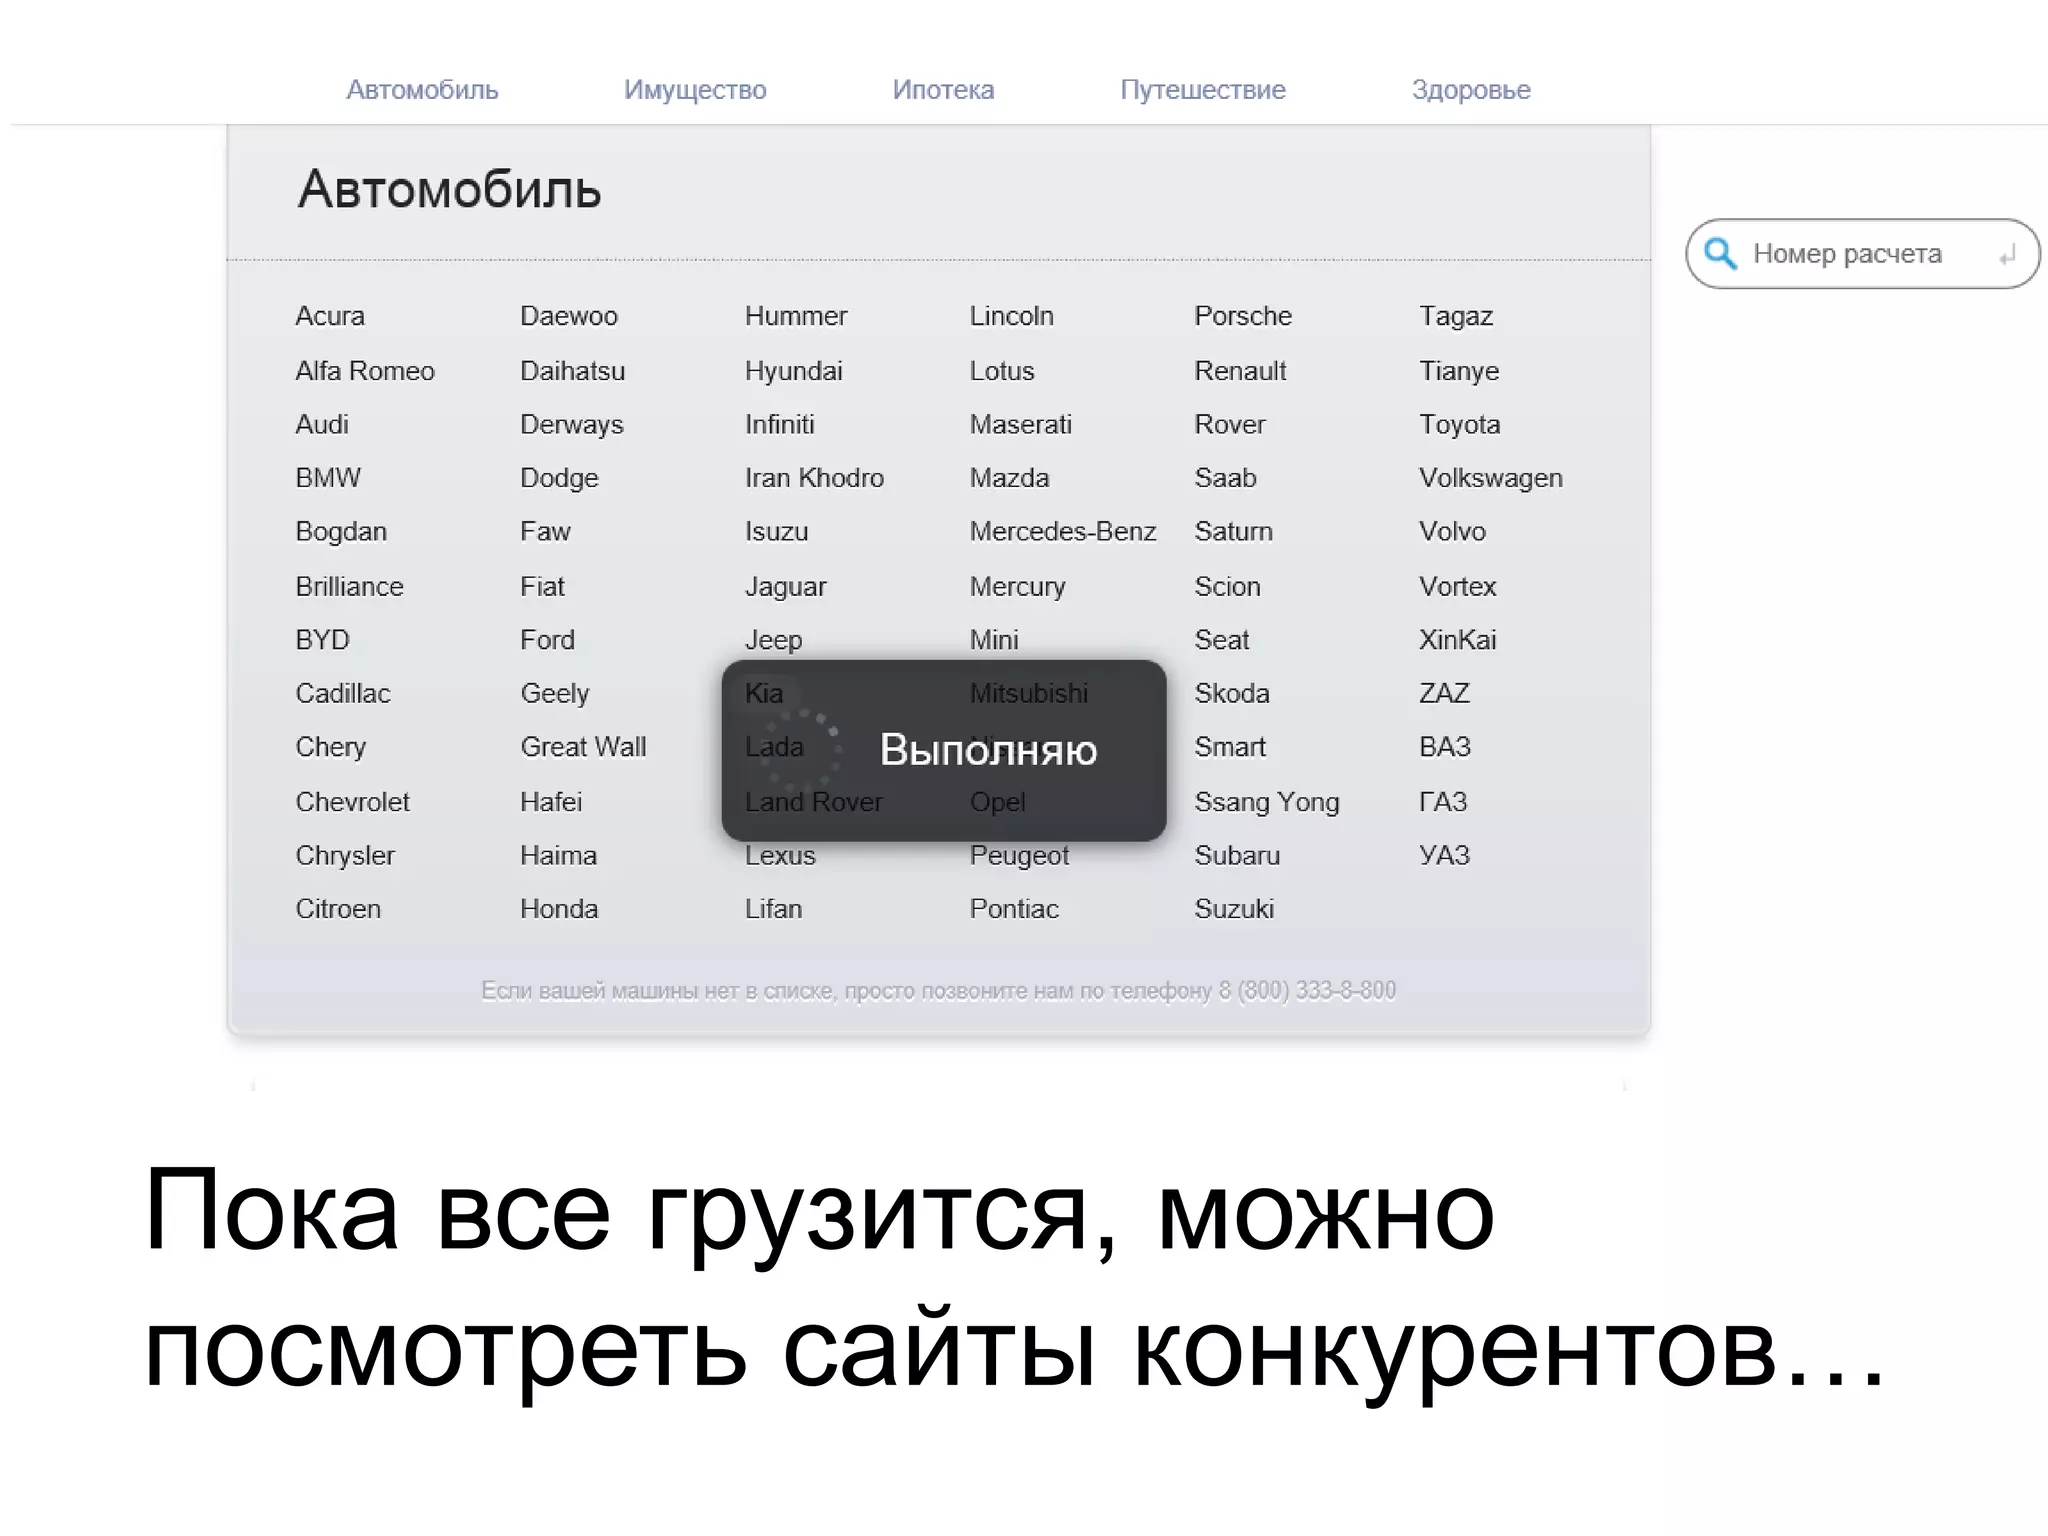Select the Путешествие tab
This screenshot has height=1536, width=2048.
(x=1203, y=90)
